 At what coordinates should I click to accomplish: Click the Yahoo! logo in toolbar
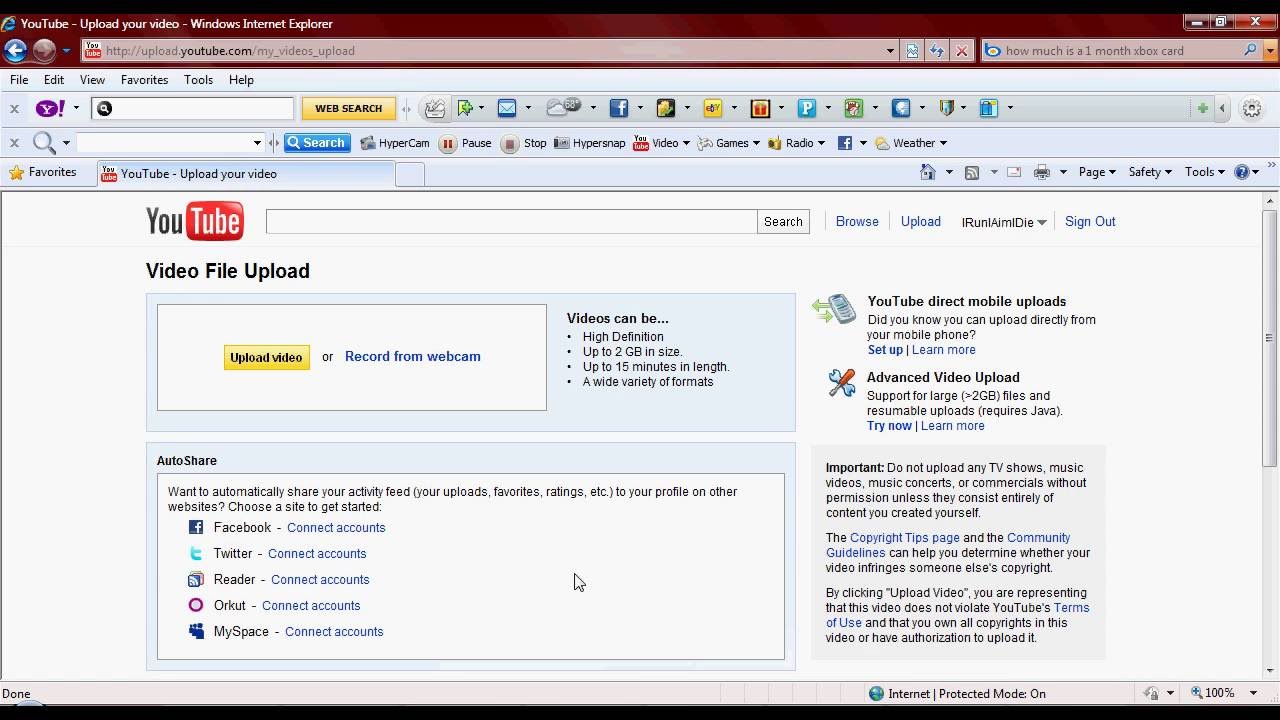[50, 108]
